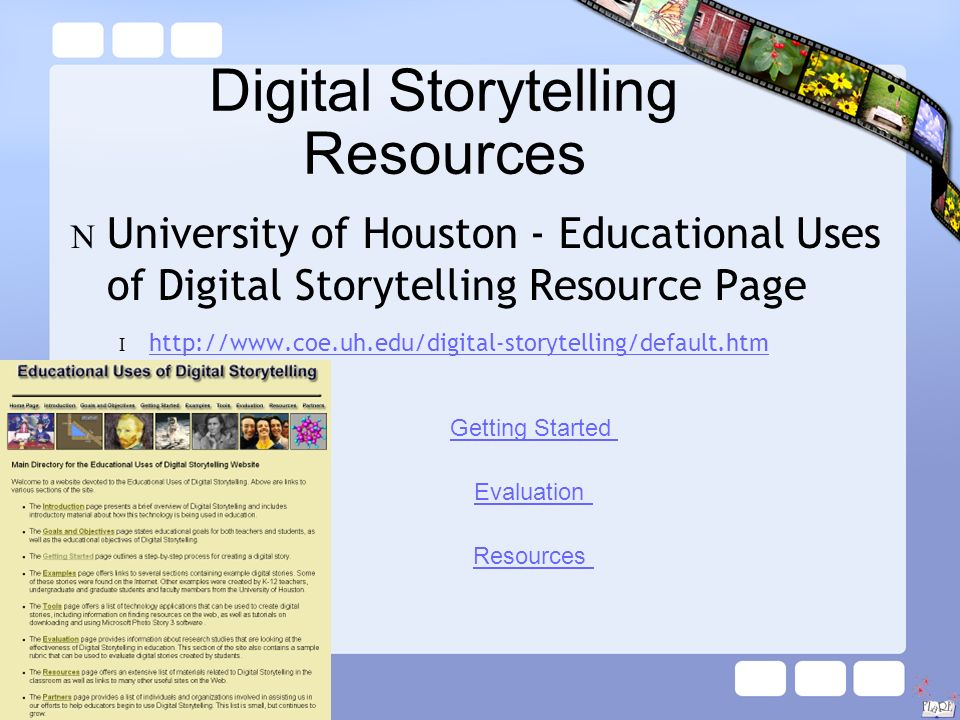960x720 pixels.
Task: Select Partners in the website navigation bar
Action: point(313,406)
